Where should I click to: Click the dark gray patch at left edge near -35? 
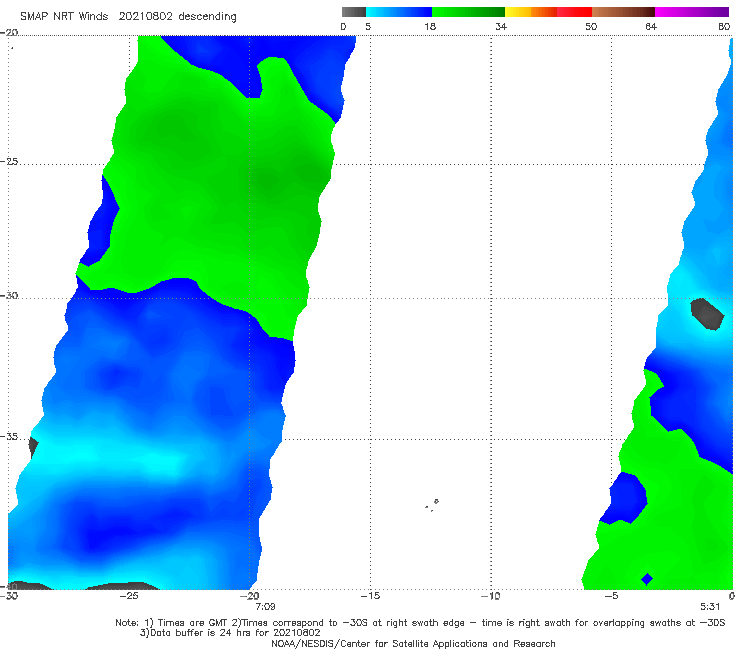(x=33, y=447)
